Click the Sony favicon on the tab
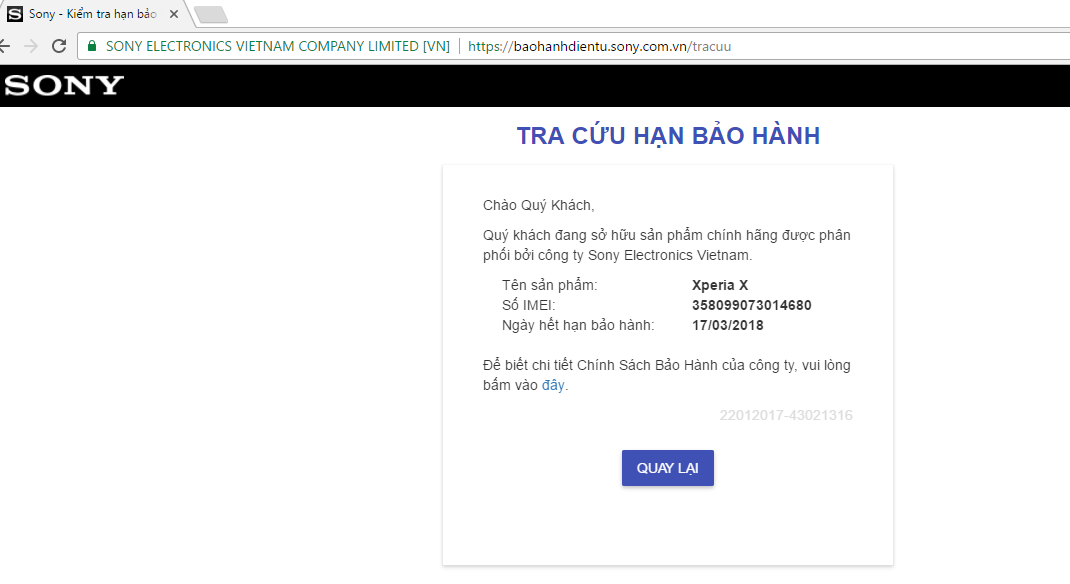Viewport: 1070px width, 584px height. [14, 14]
